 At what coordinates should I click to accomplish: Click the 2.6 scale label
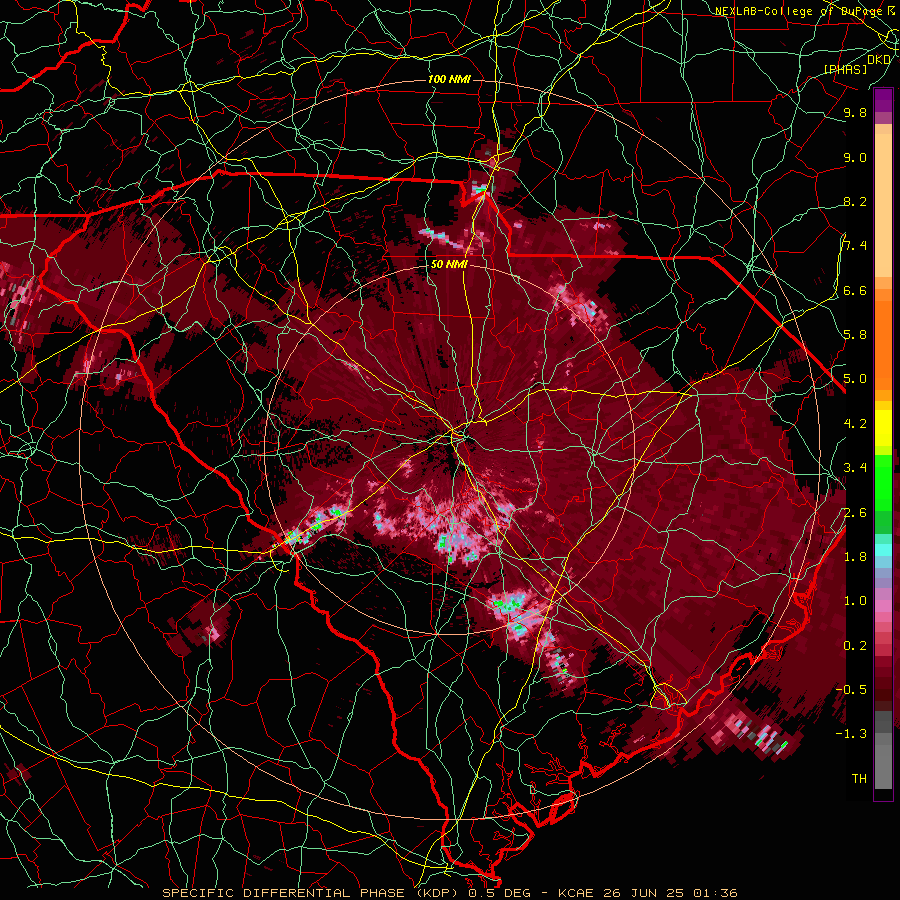point(855,512)
